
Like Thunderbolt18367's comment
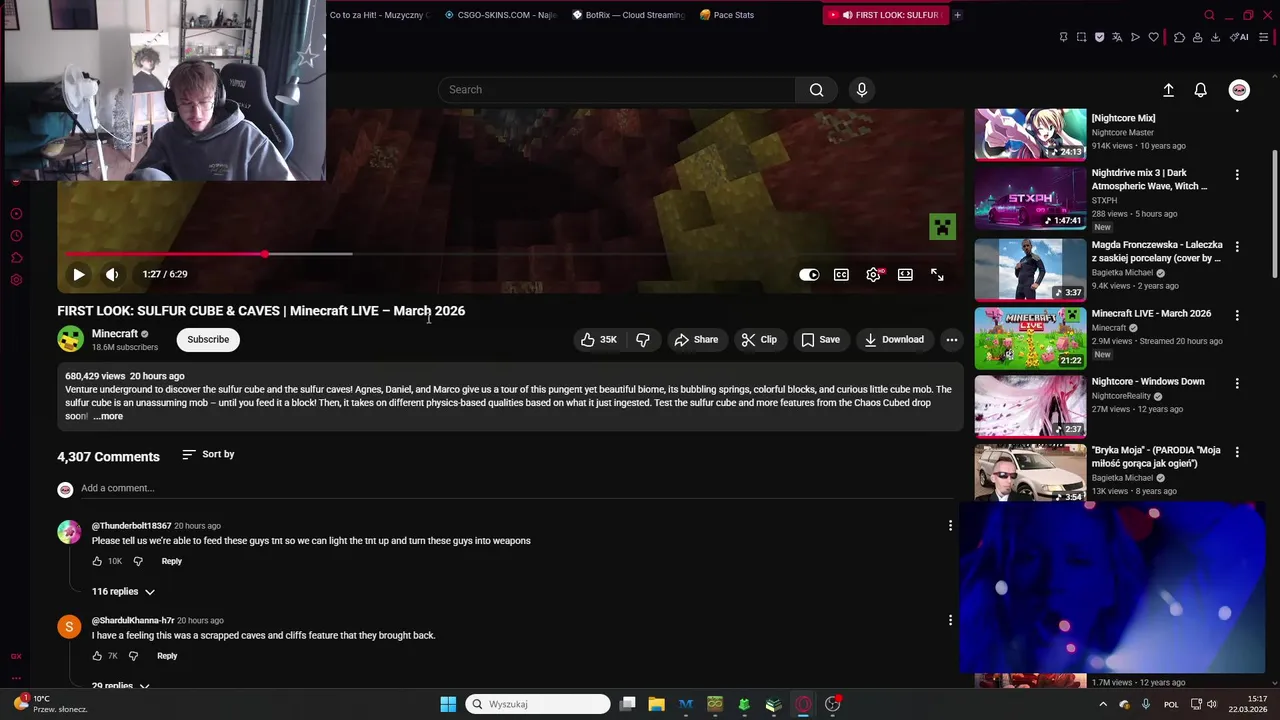97,561
